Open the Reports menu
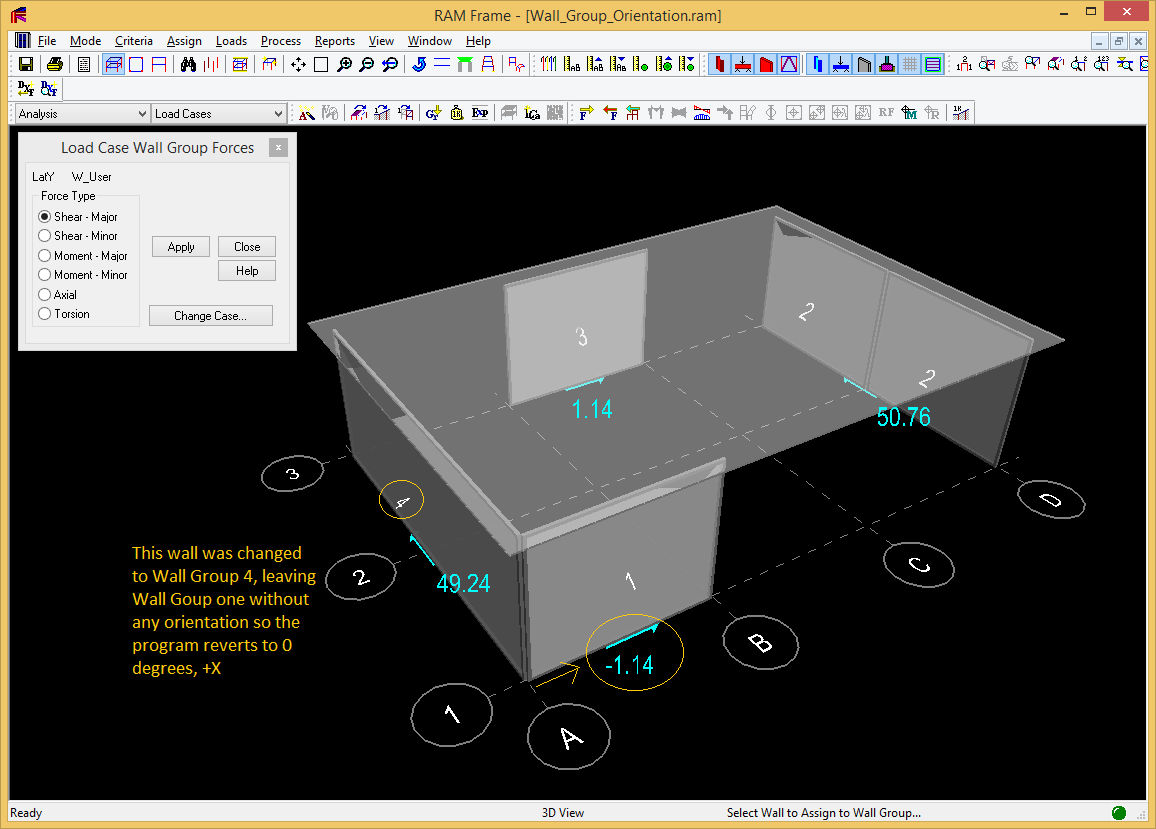The height and width of the screenshot is (829, 1156). (x=334, y=41)
